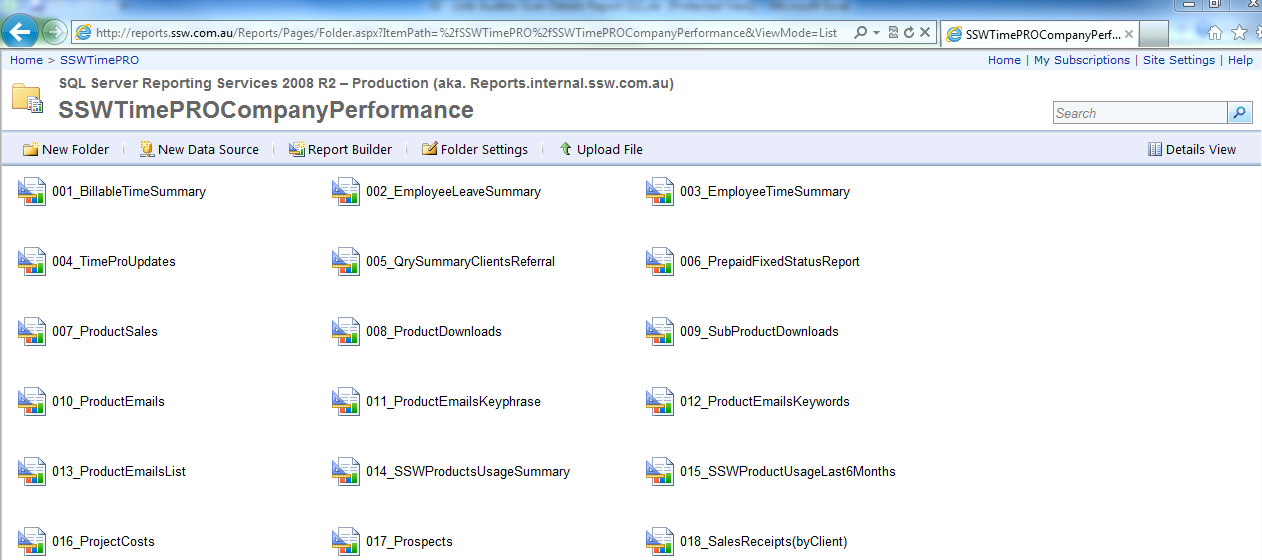
Task: Click the browser Home icon
Action: (1215, 33)
